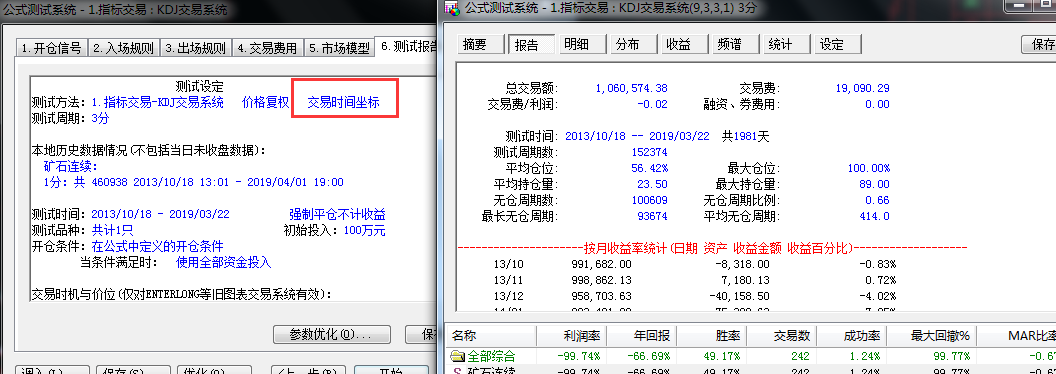Click the 交易时间坐标 link
Viewport: 1056px width, 374px height.
click(343, 102)
